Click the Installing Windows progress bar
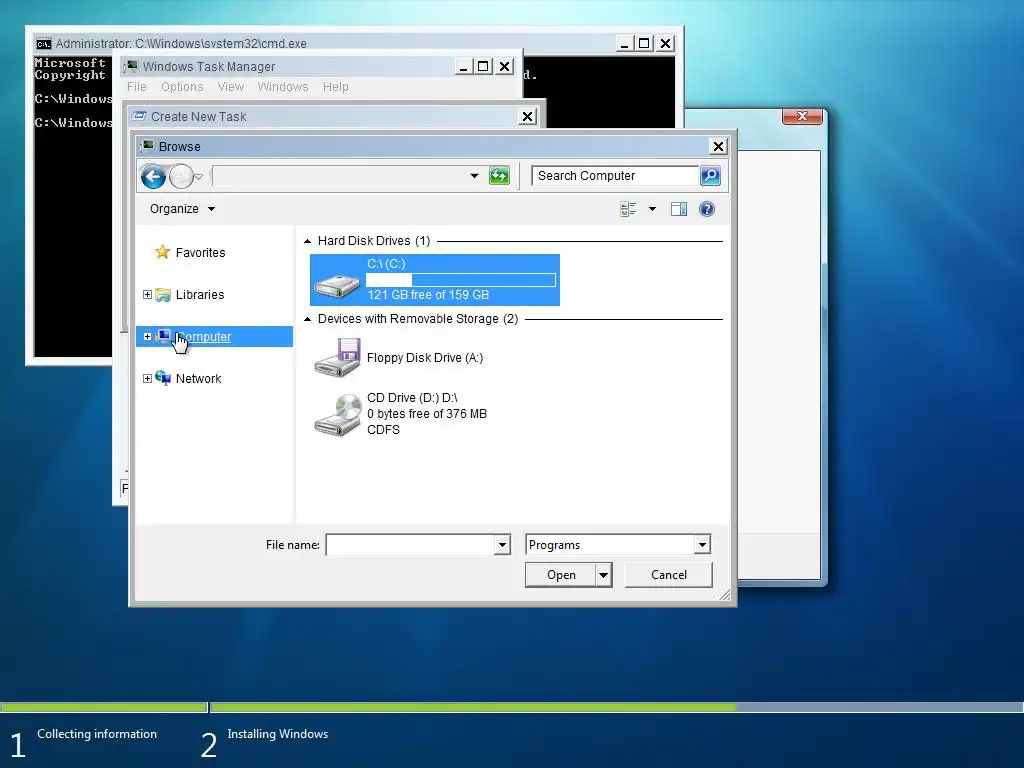 [616, 707]
